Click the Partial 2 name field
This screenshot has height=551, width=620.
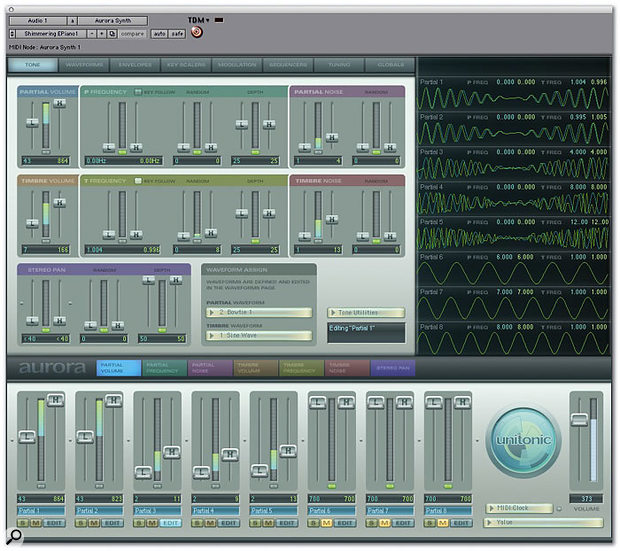99,511
